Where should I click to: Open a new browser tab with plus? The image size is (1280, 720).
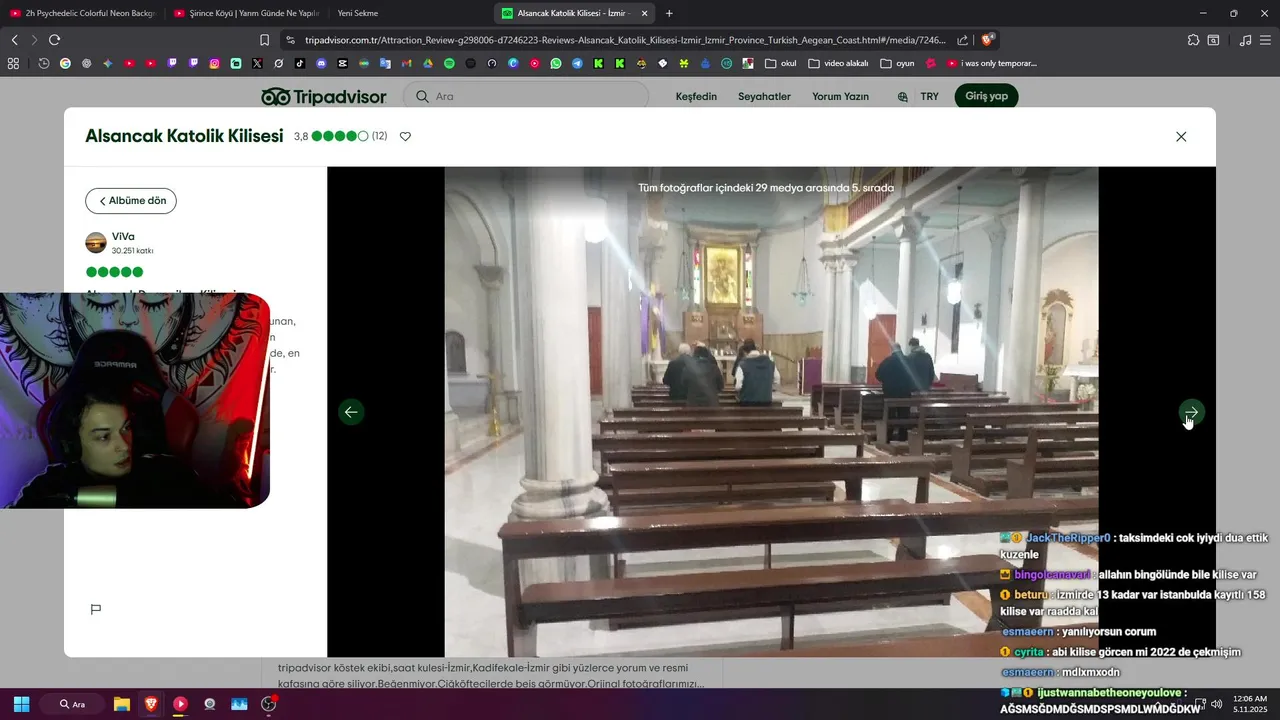point(669,13)
